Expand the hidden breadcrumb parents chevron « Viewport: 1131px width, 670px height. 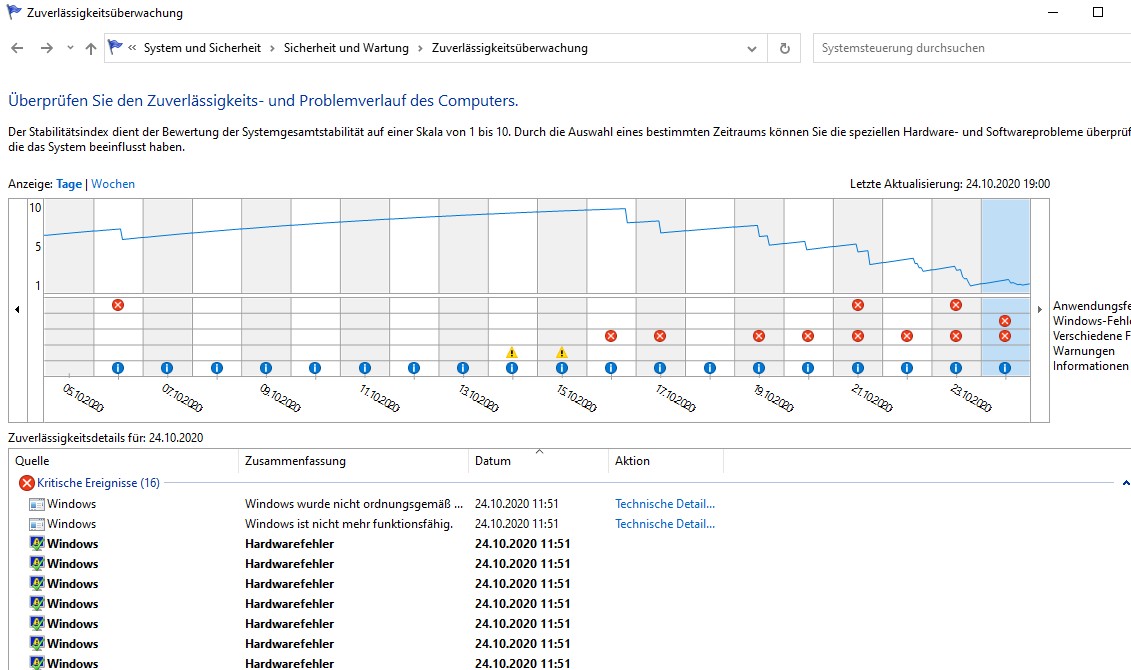point(132,48)
